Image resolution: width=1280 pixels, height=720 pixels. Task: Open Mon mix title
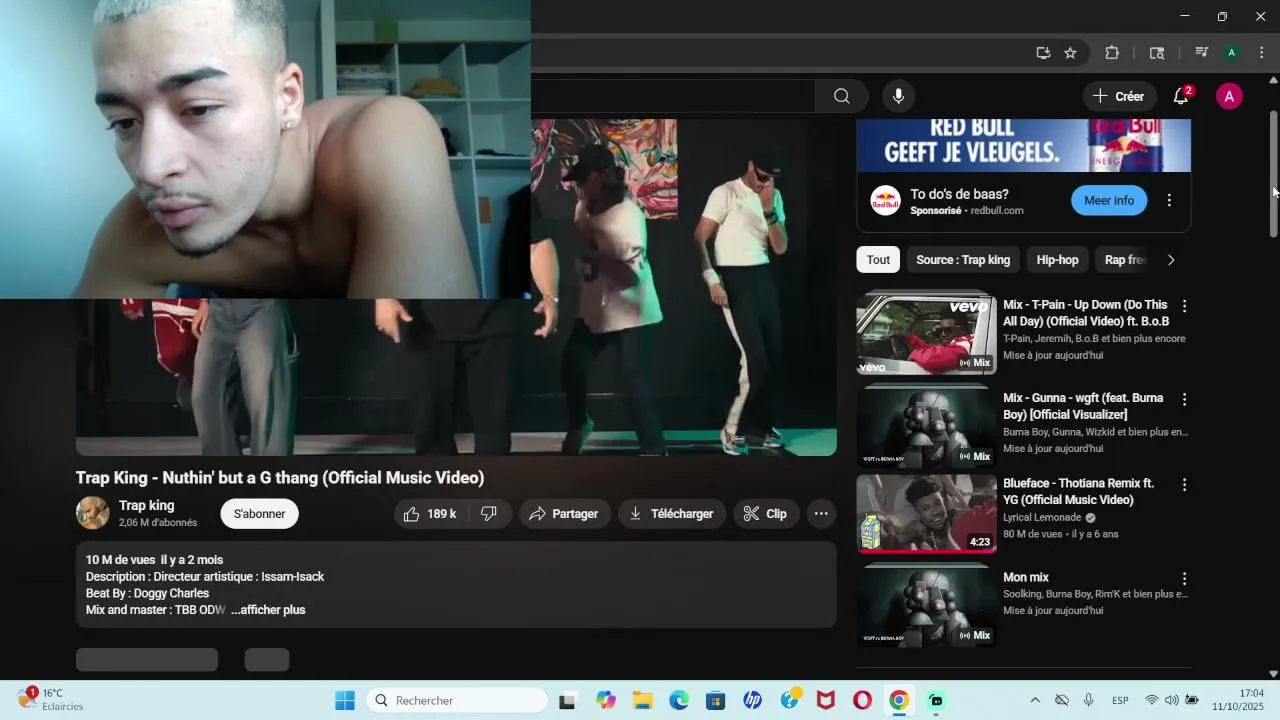(1026, 578)
